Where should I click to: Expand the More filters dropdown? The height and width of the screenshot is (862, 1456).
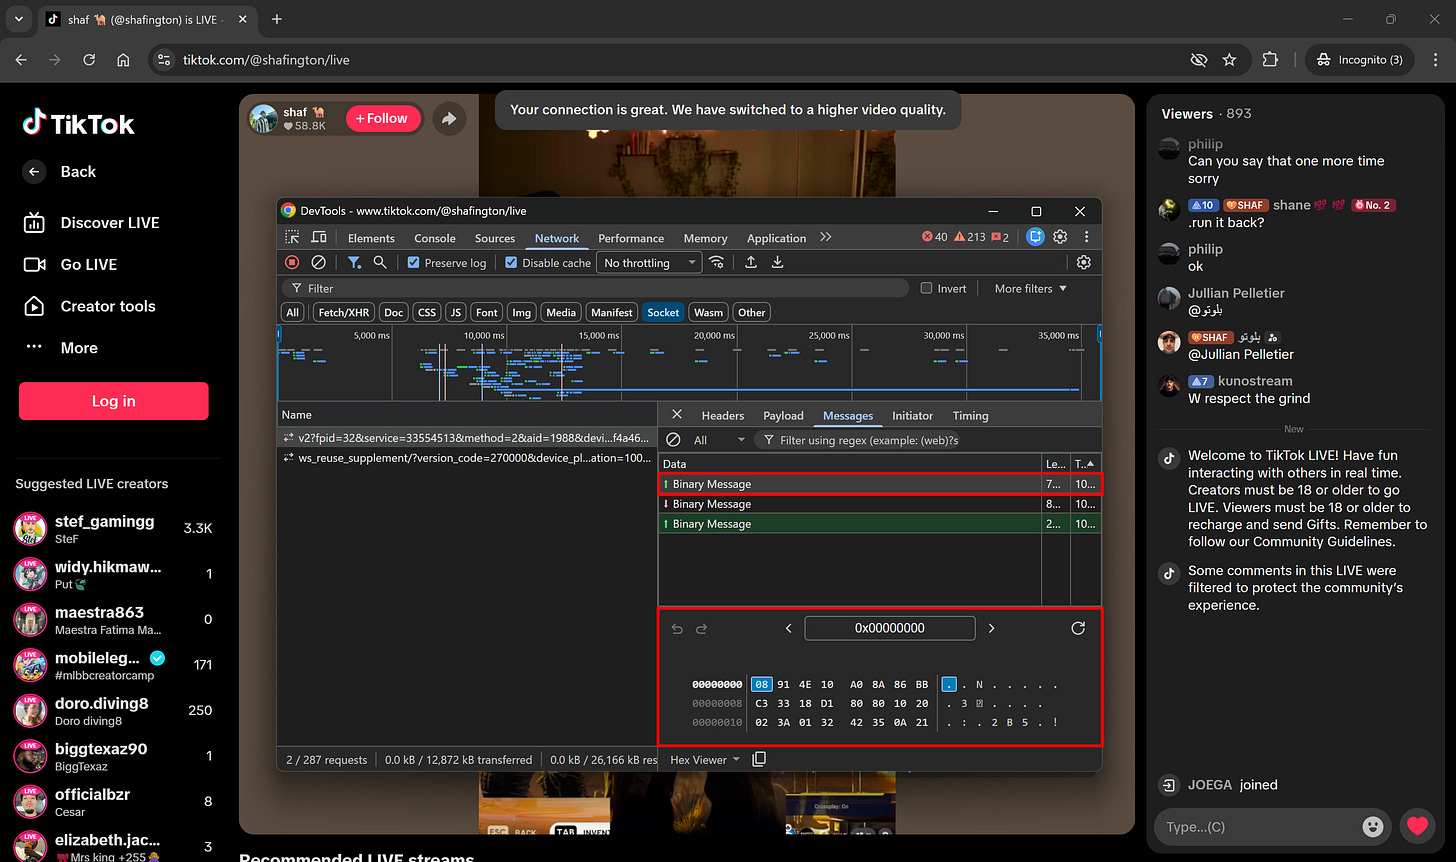1030,288
